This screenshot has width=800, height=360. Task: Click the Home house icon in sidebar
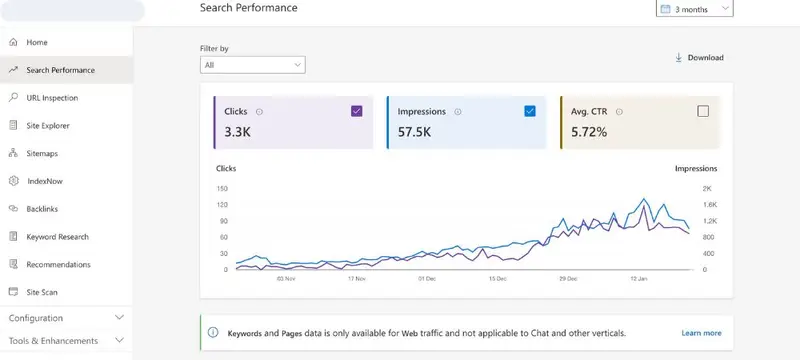[x=13, y=42]
